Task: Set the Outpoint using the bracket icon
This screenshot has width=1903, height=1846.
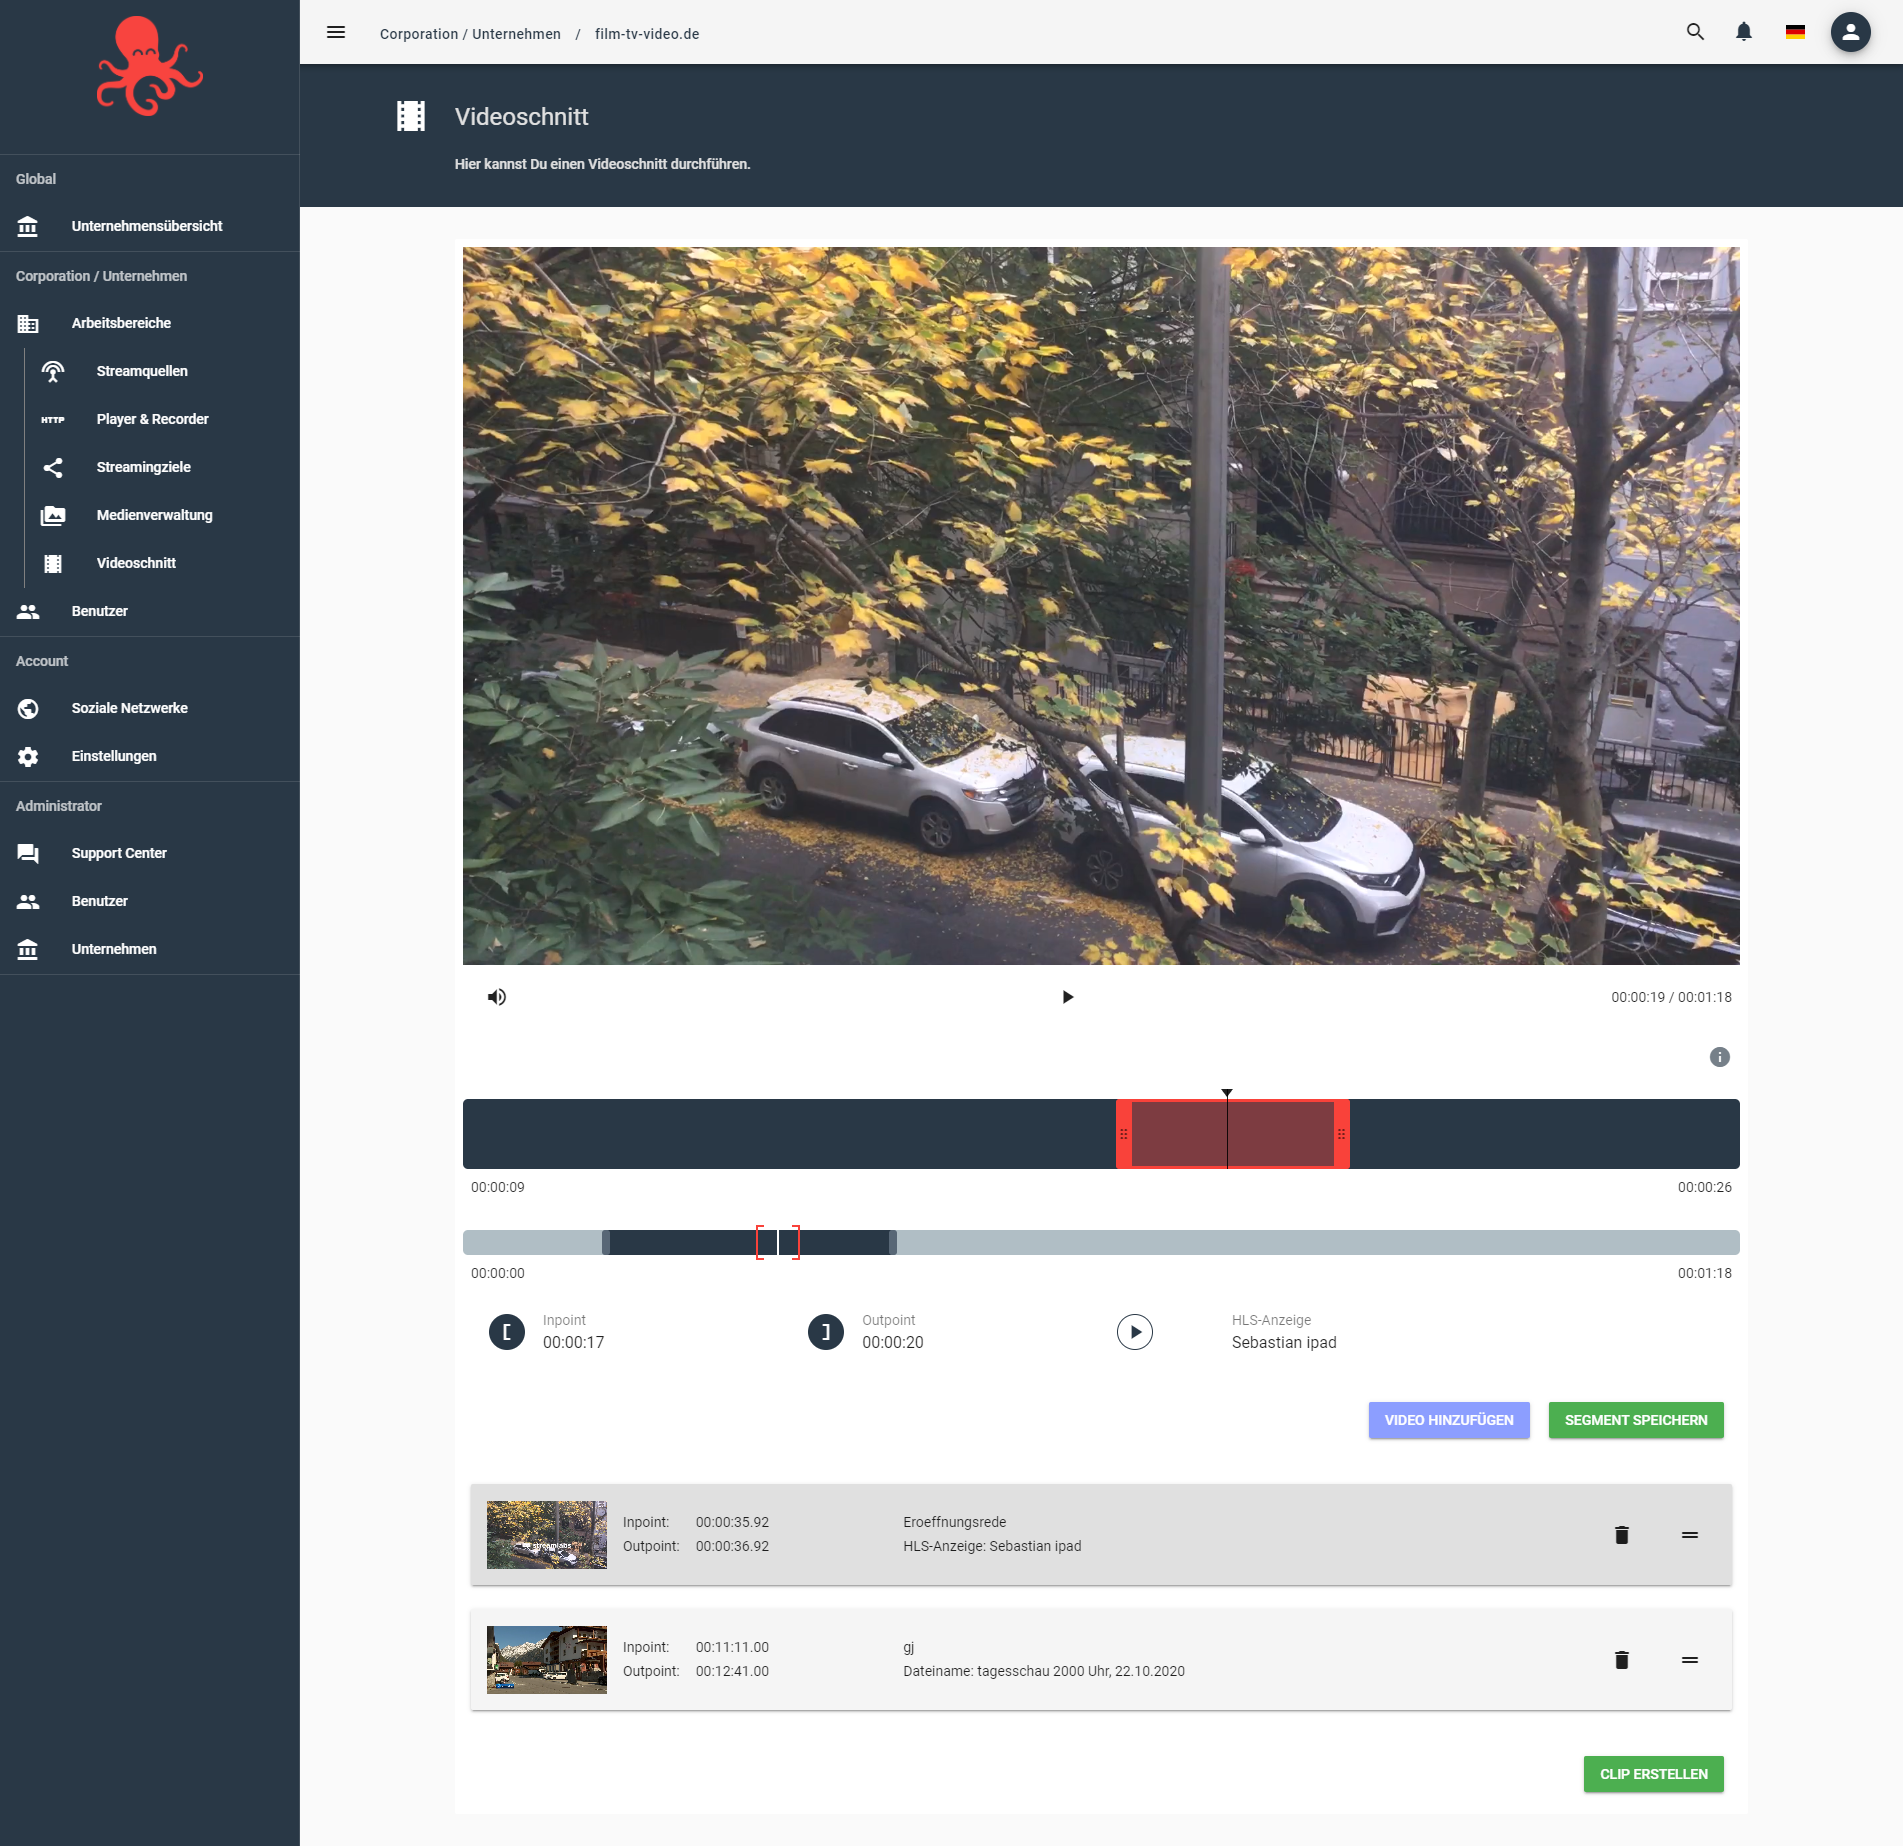Action: pos(826,1331)
